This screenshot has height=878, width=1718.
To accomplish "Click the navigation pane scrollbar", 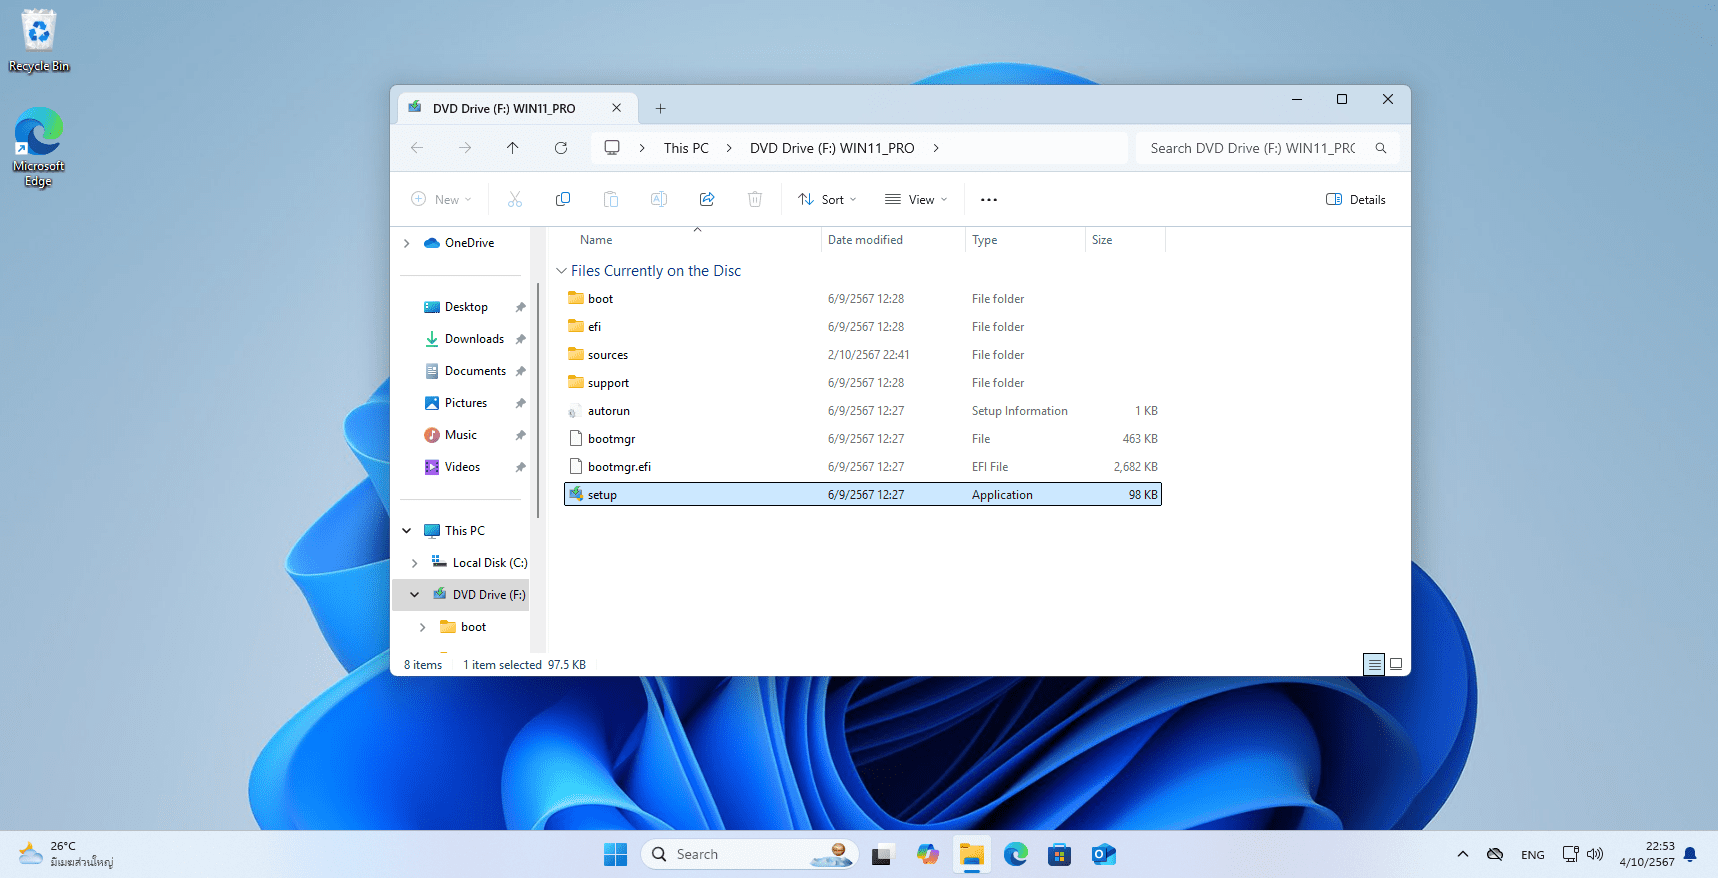I will (x=538, y=400).
